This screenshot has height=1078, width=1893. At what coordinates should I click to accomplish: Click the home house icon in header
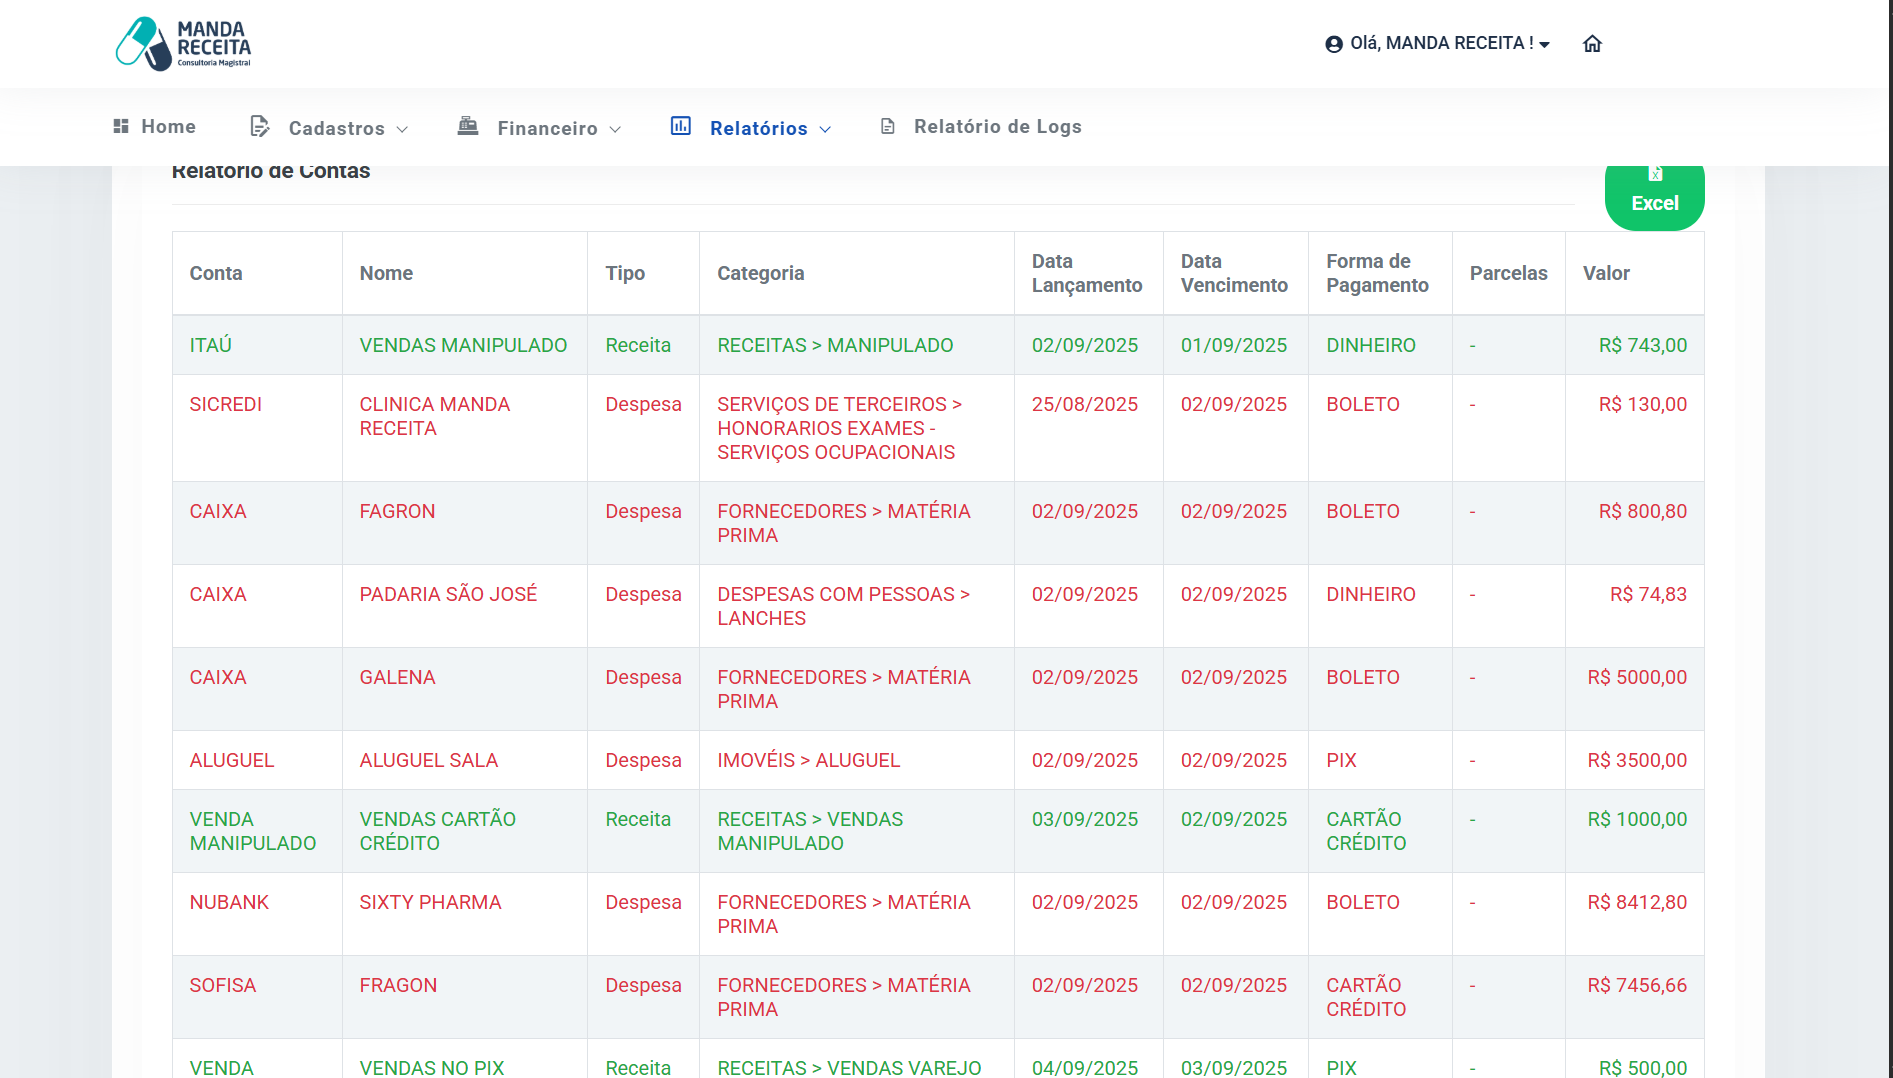pos(1592,44)
